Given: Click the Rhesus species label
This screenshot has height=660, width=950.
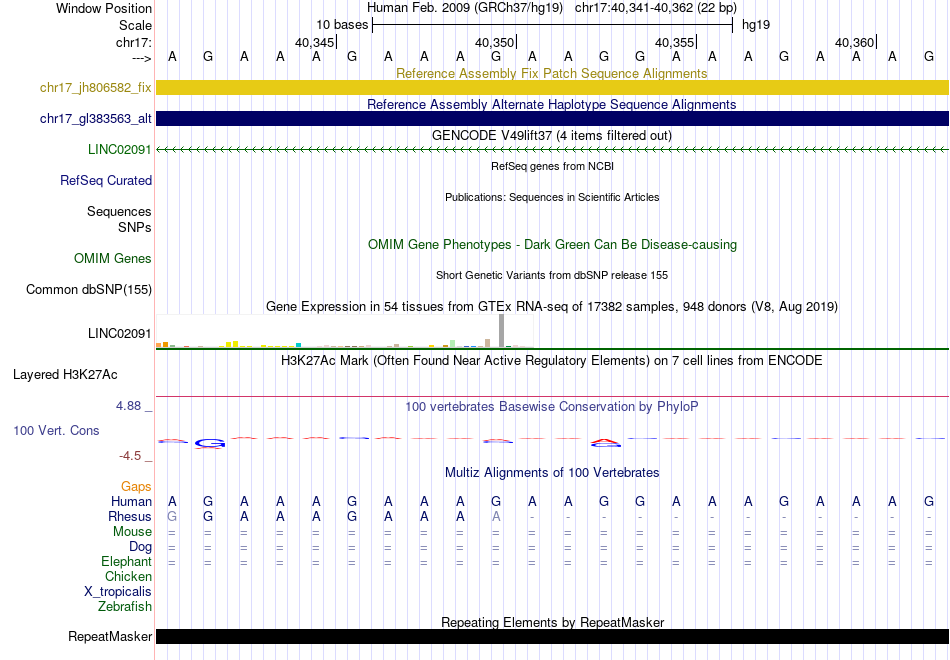Looking at the screenshot, I should tap(130, 516).
